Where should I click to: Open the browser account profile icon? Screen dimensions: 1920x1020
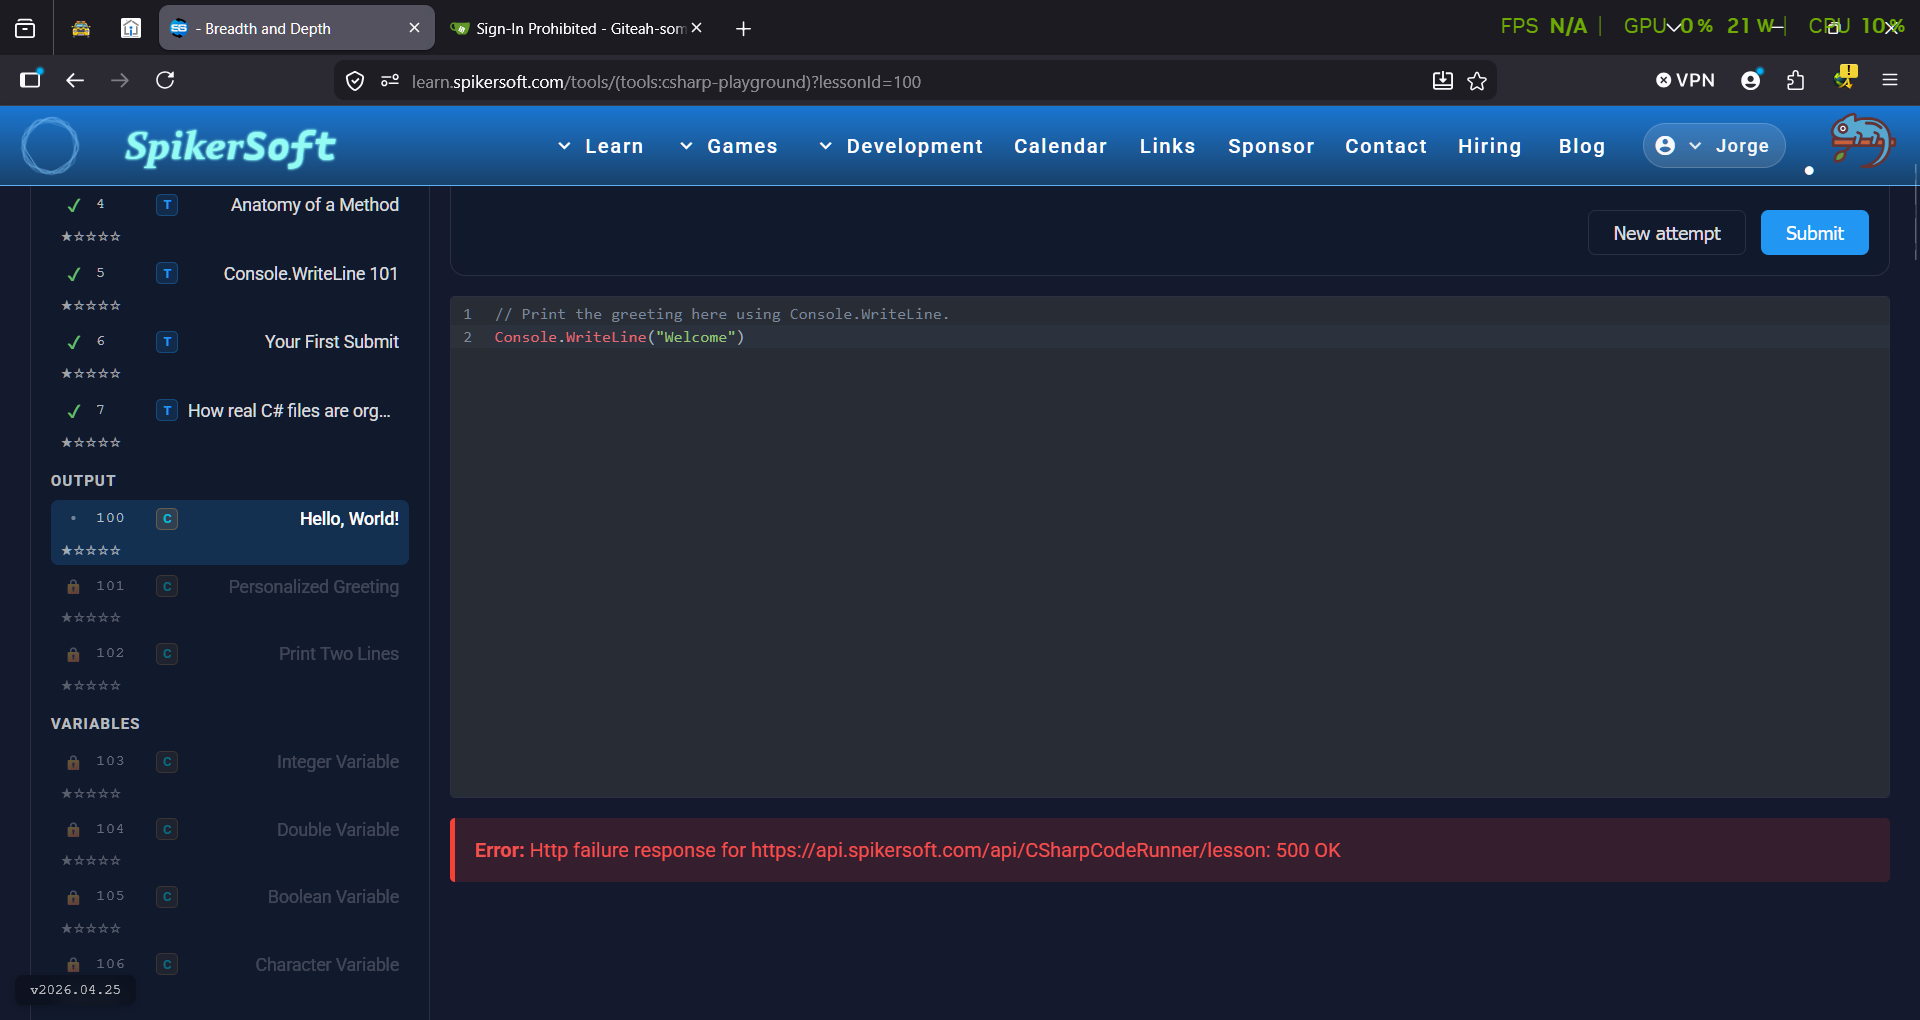click(x=1751, y=80)
